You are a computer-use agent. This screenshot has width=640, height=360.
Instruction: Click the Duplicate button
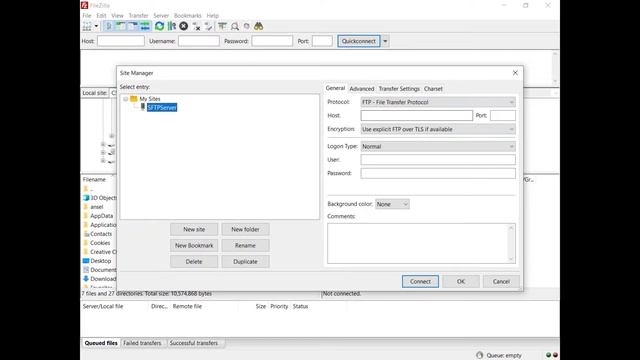(x=245, y=262)
